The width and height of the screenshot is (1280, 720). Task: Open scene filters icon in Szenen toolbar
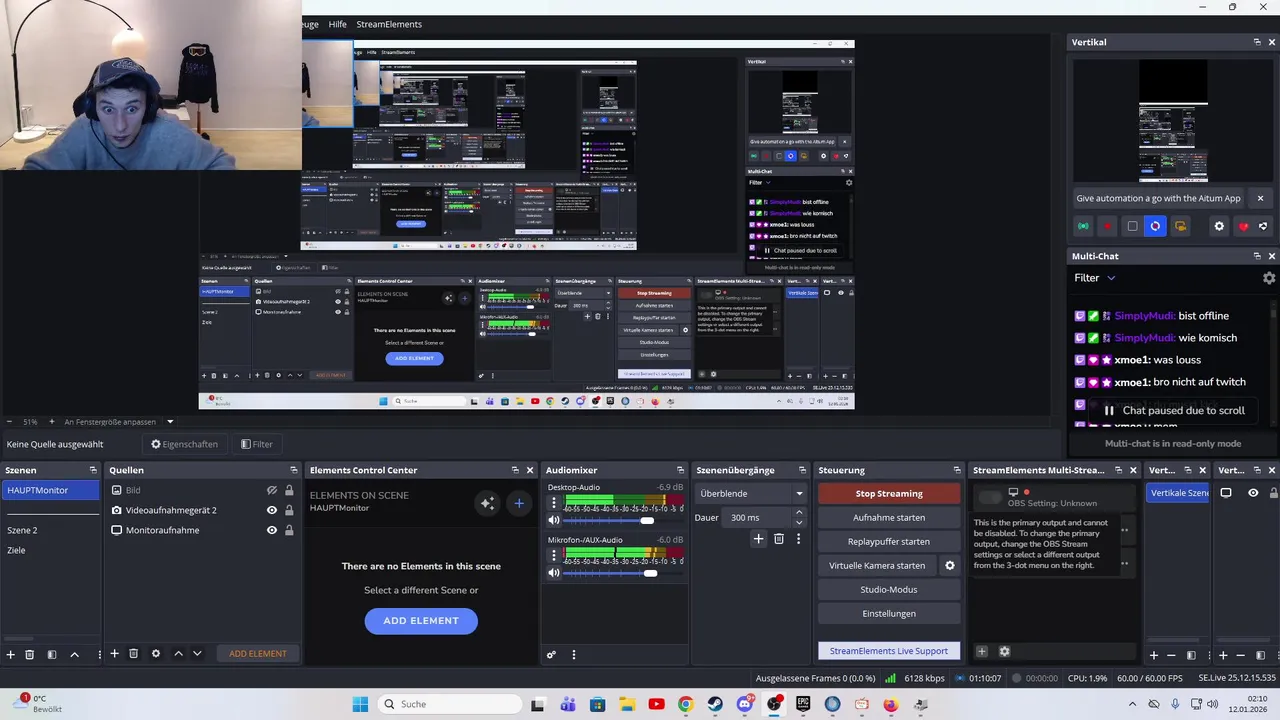[x=52, y=654]
